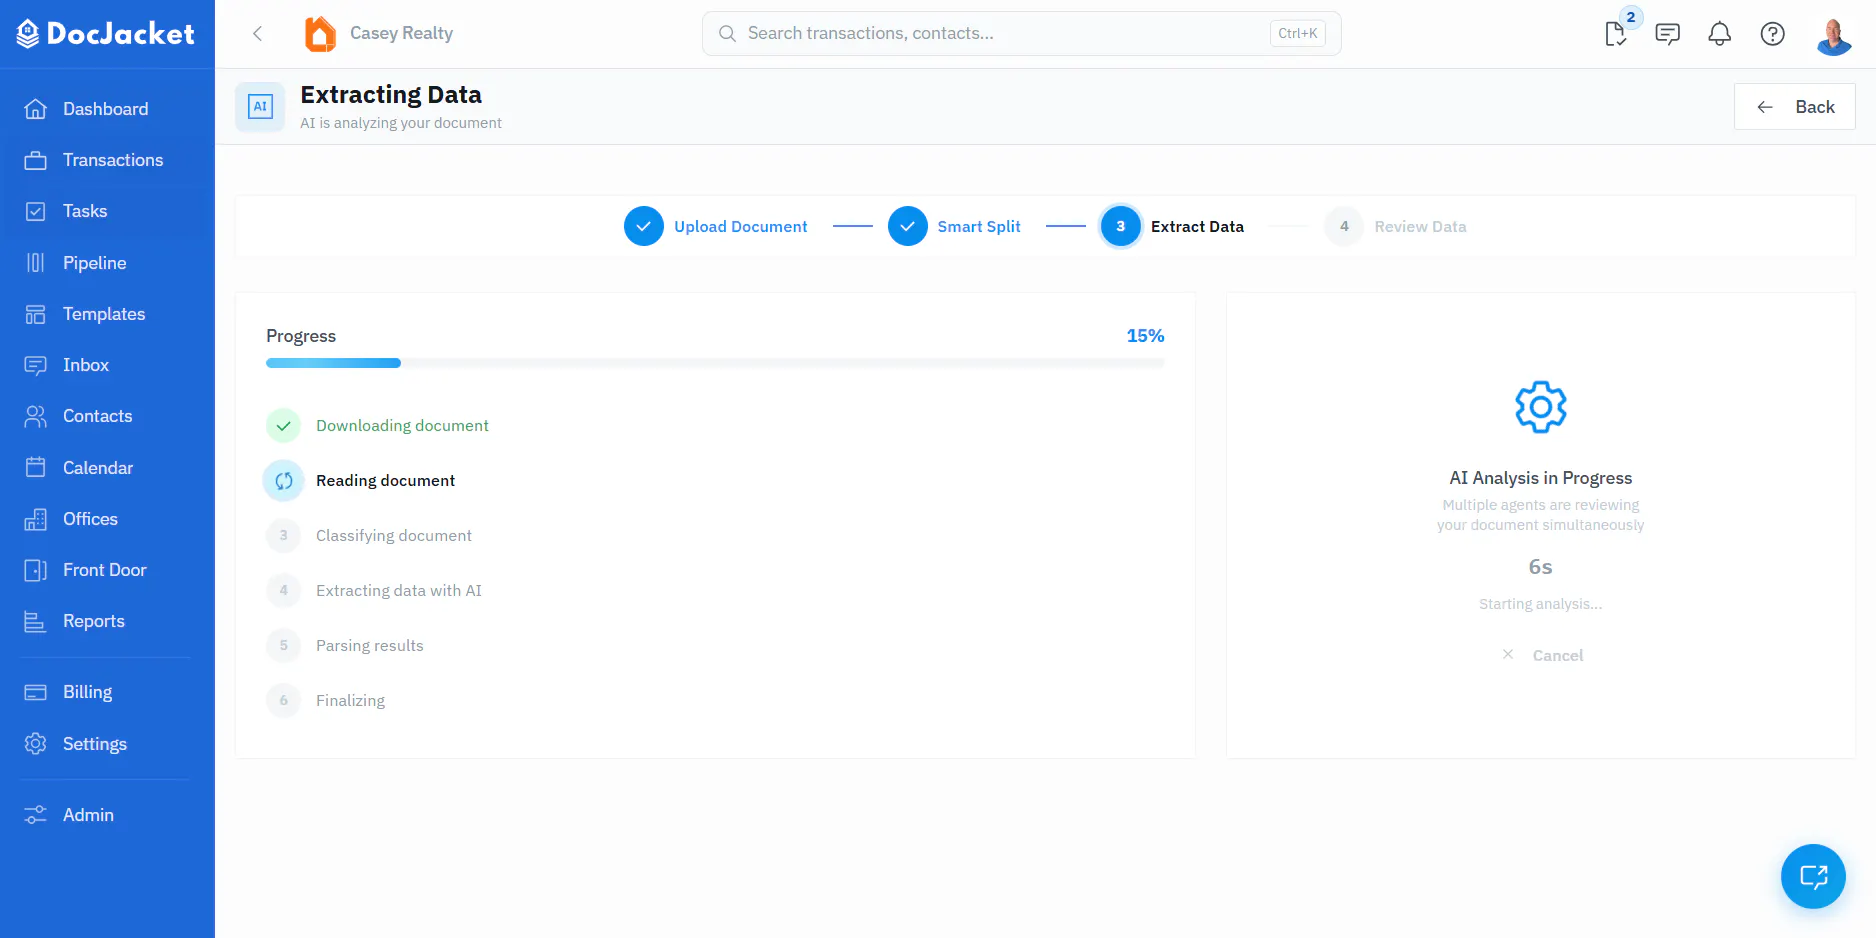Click the Back button

point(1795,107)
